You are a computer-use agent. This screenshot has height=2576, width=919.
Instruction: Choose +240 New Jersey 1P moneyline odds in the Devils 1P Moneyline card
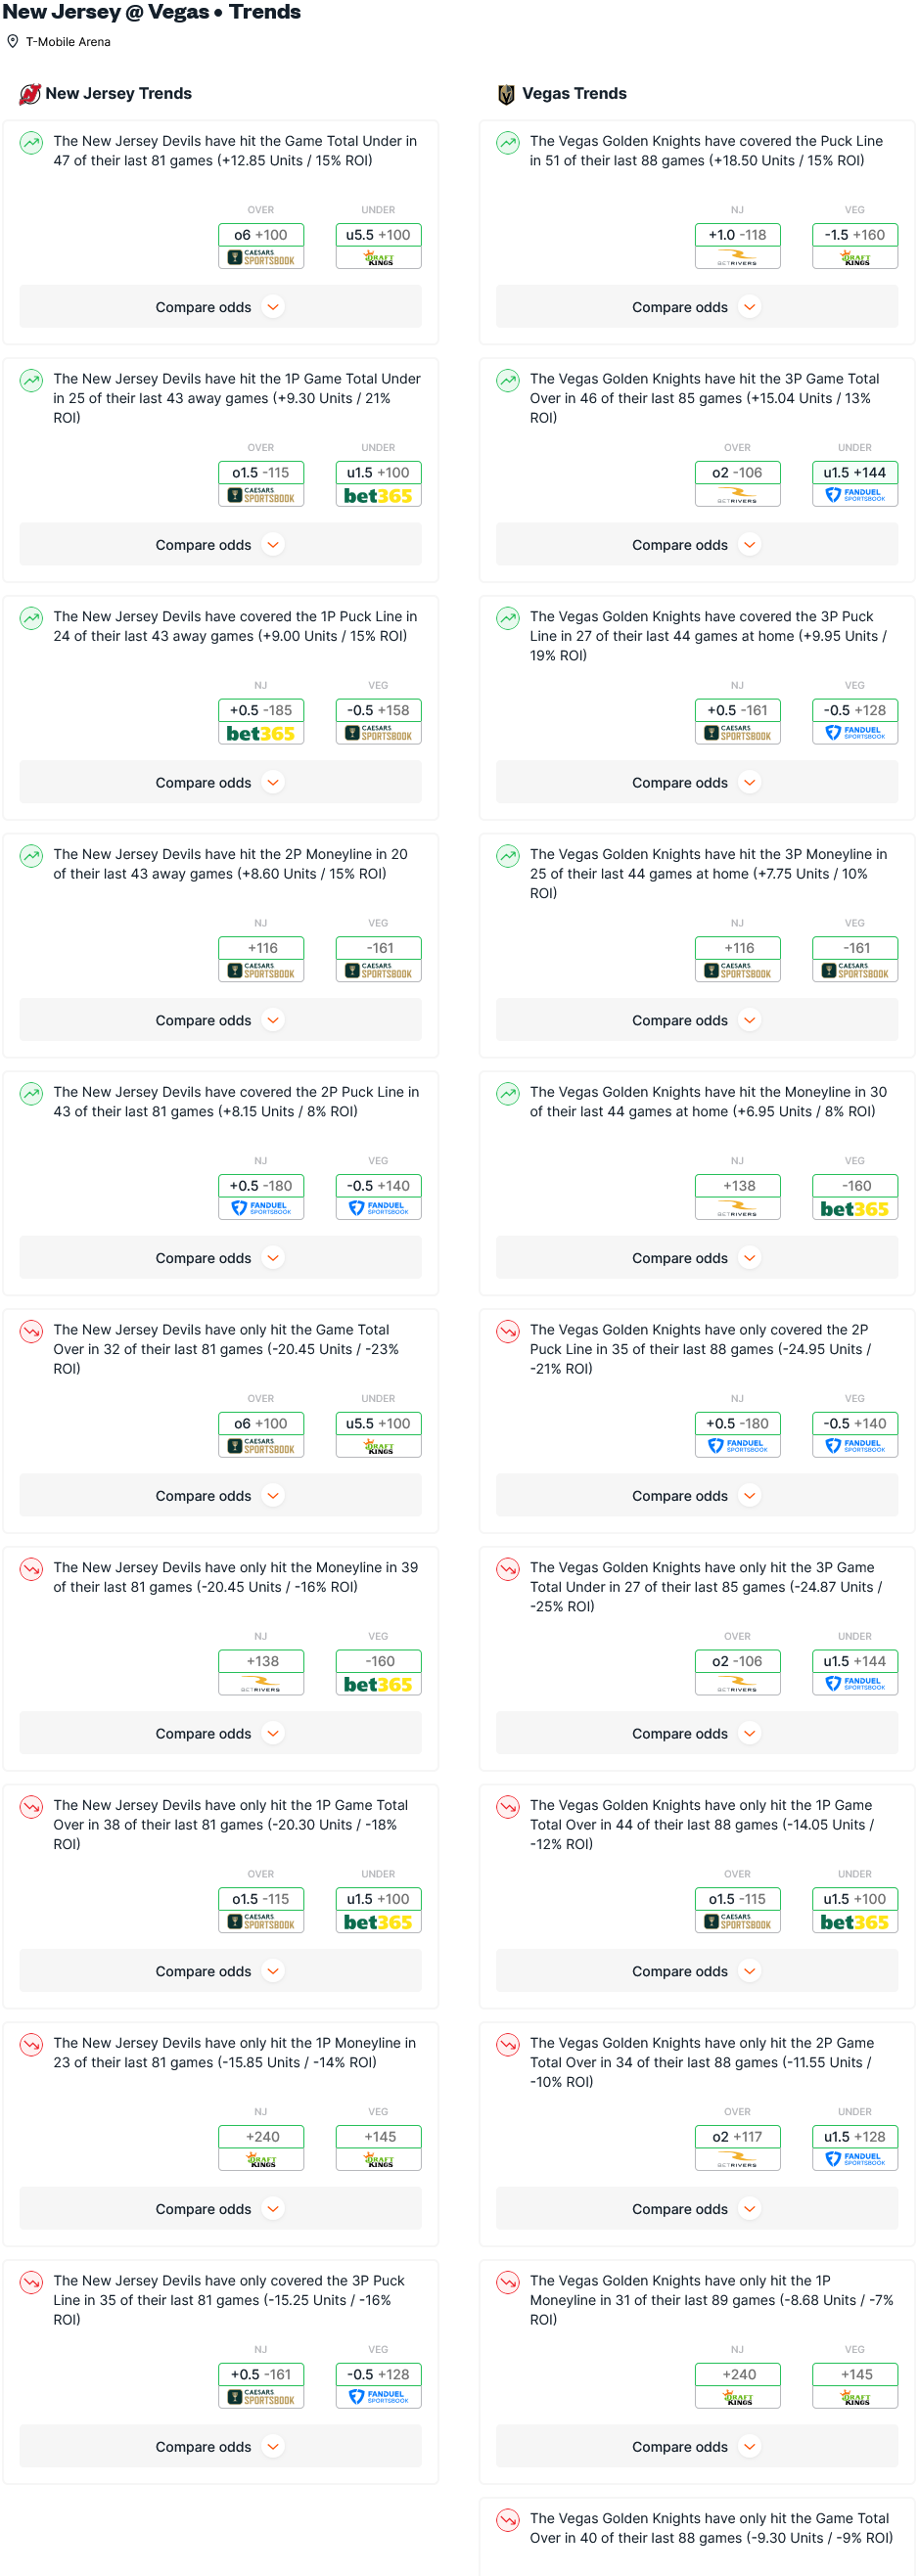tap(261, 2136)
